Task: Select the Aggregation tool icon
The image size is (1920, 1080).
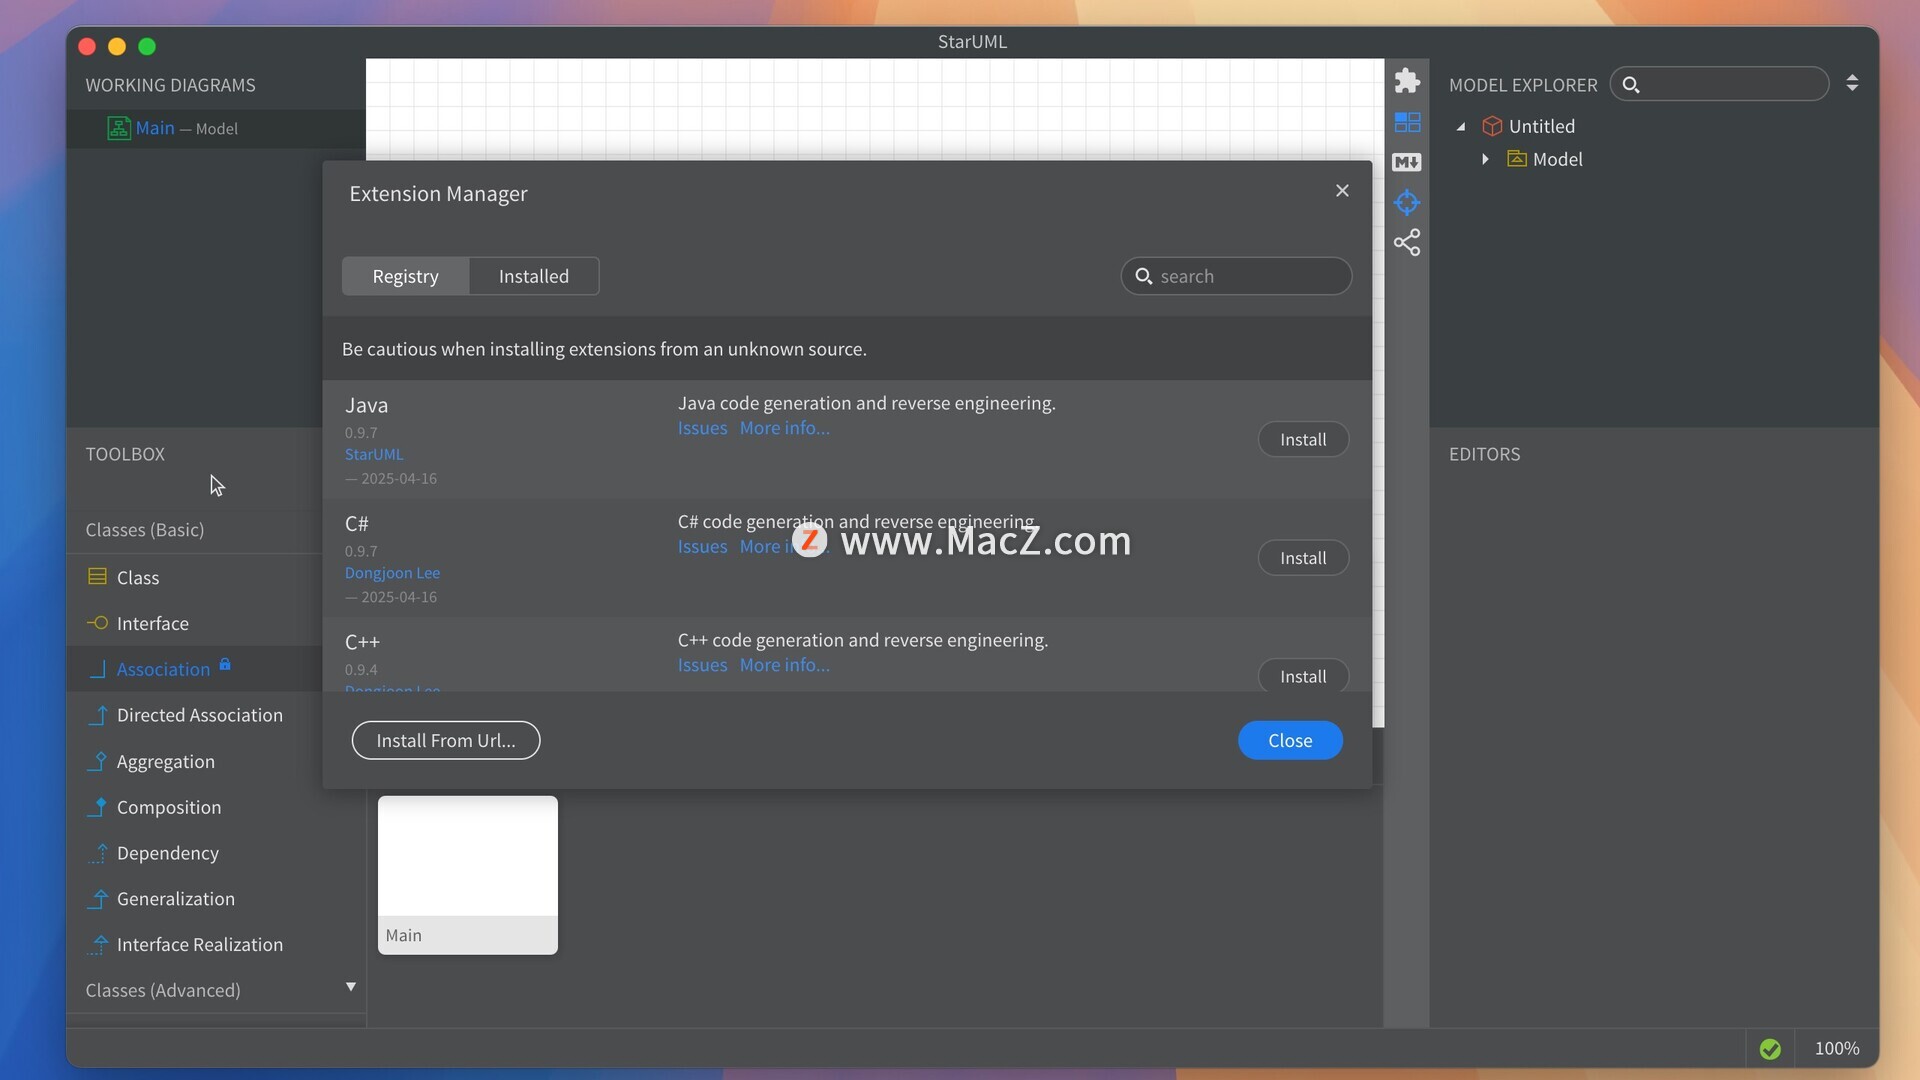Action: coord(97,761)
